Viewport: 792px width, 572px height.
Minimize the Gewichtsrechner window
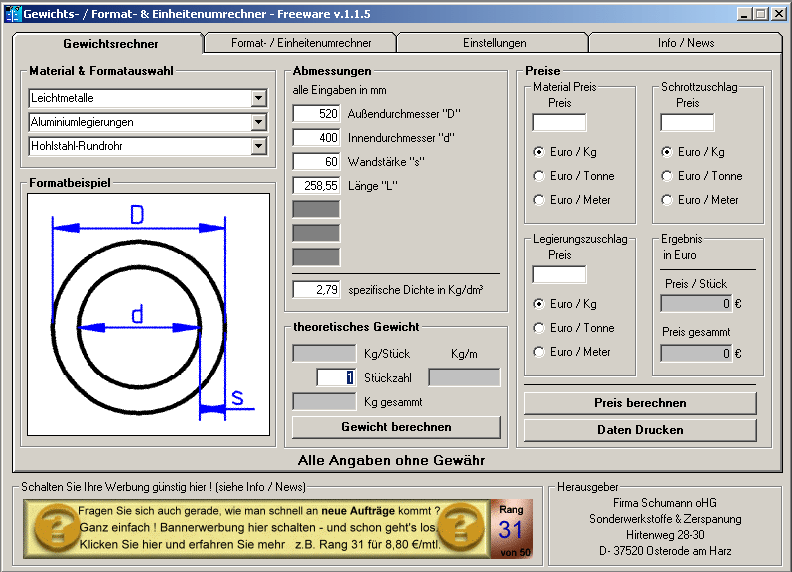coord(744,14)
